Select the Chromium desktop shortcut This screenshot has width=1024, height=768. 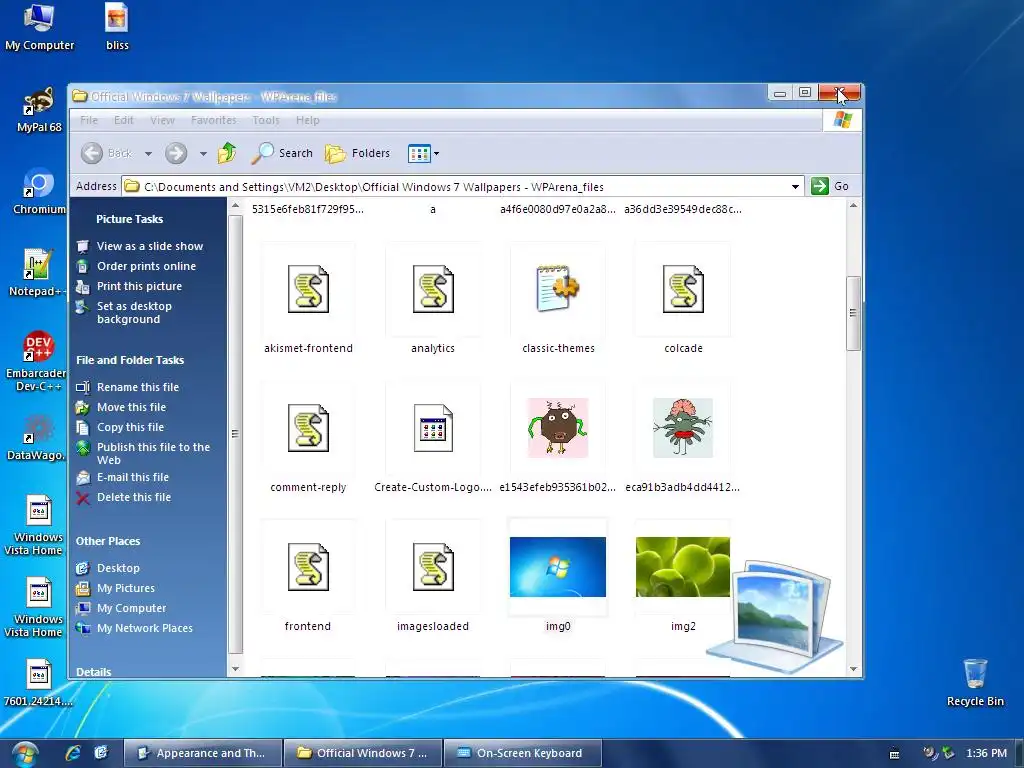pos(39,192)
